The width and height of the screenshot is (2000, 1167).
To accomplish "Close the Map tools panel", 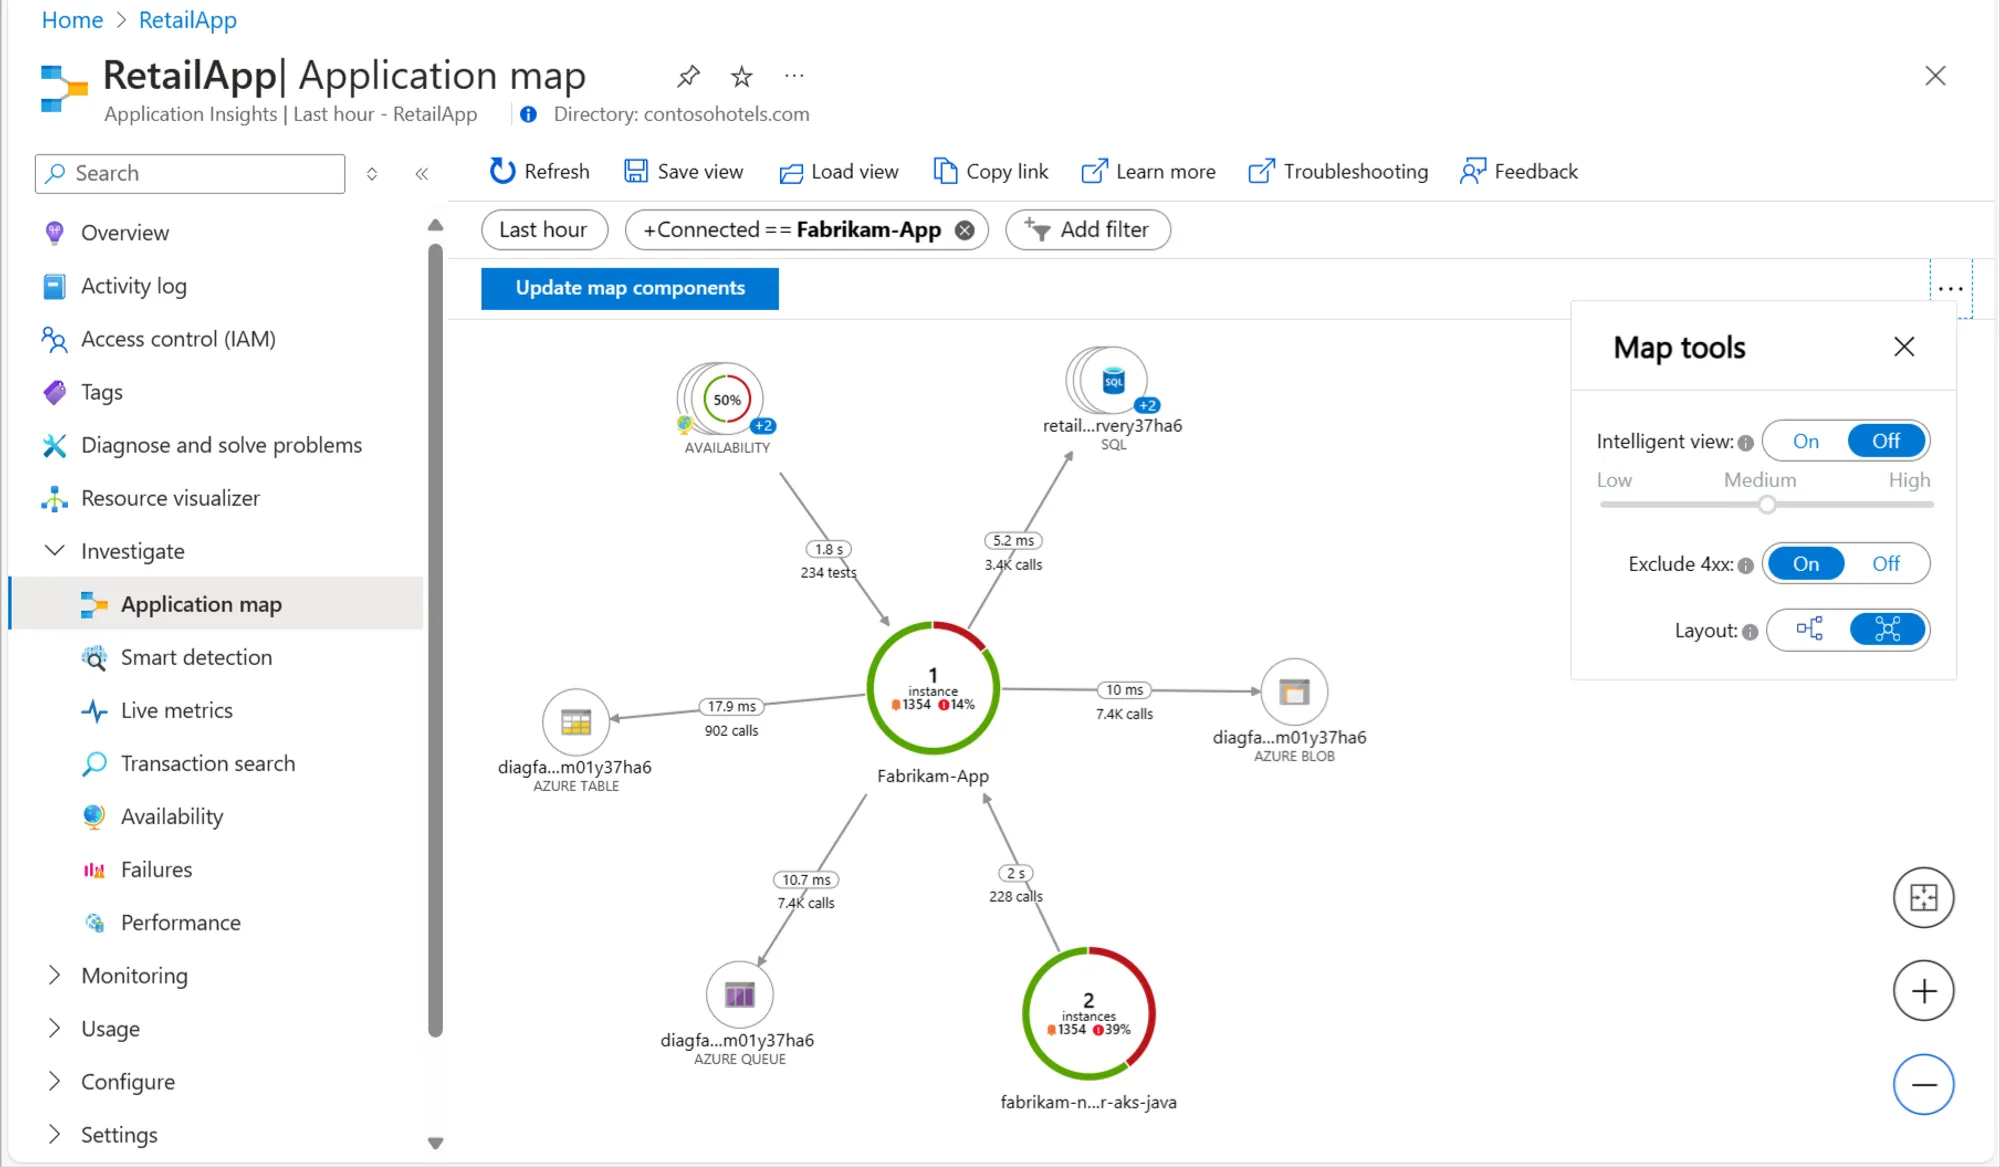I will tap(1903, 347).
